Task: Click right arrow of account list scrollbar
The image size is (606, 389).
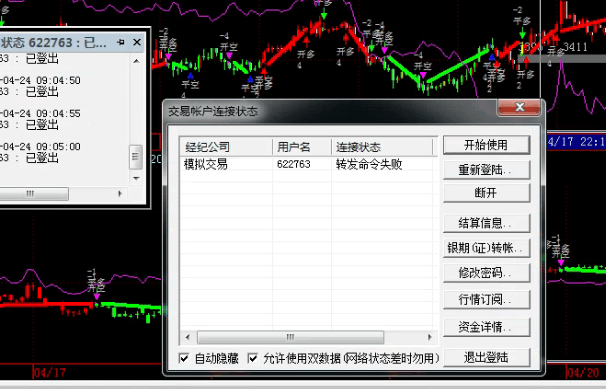Action: coord(429,337)
